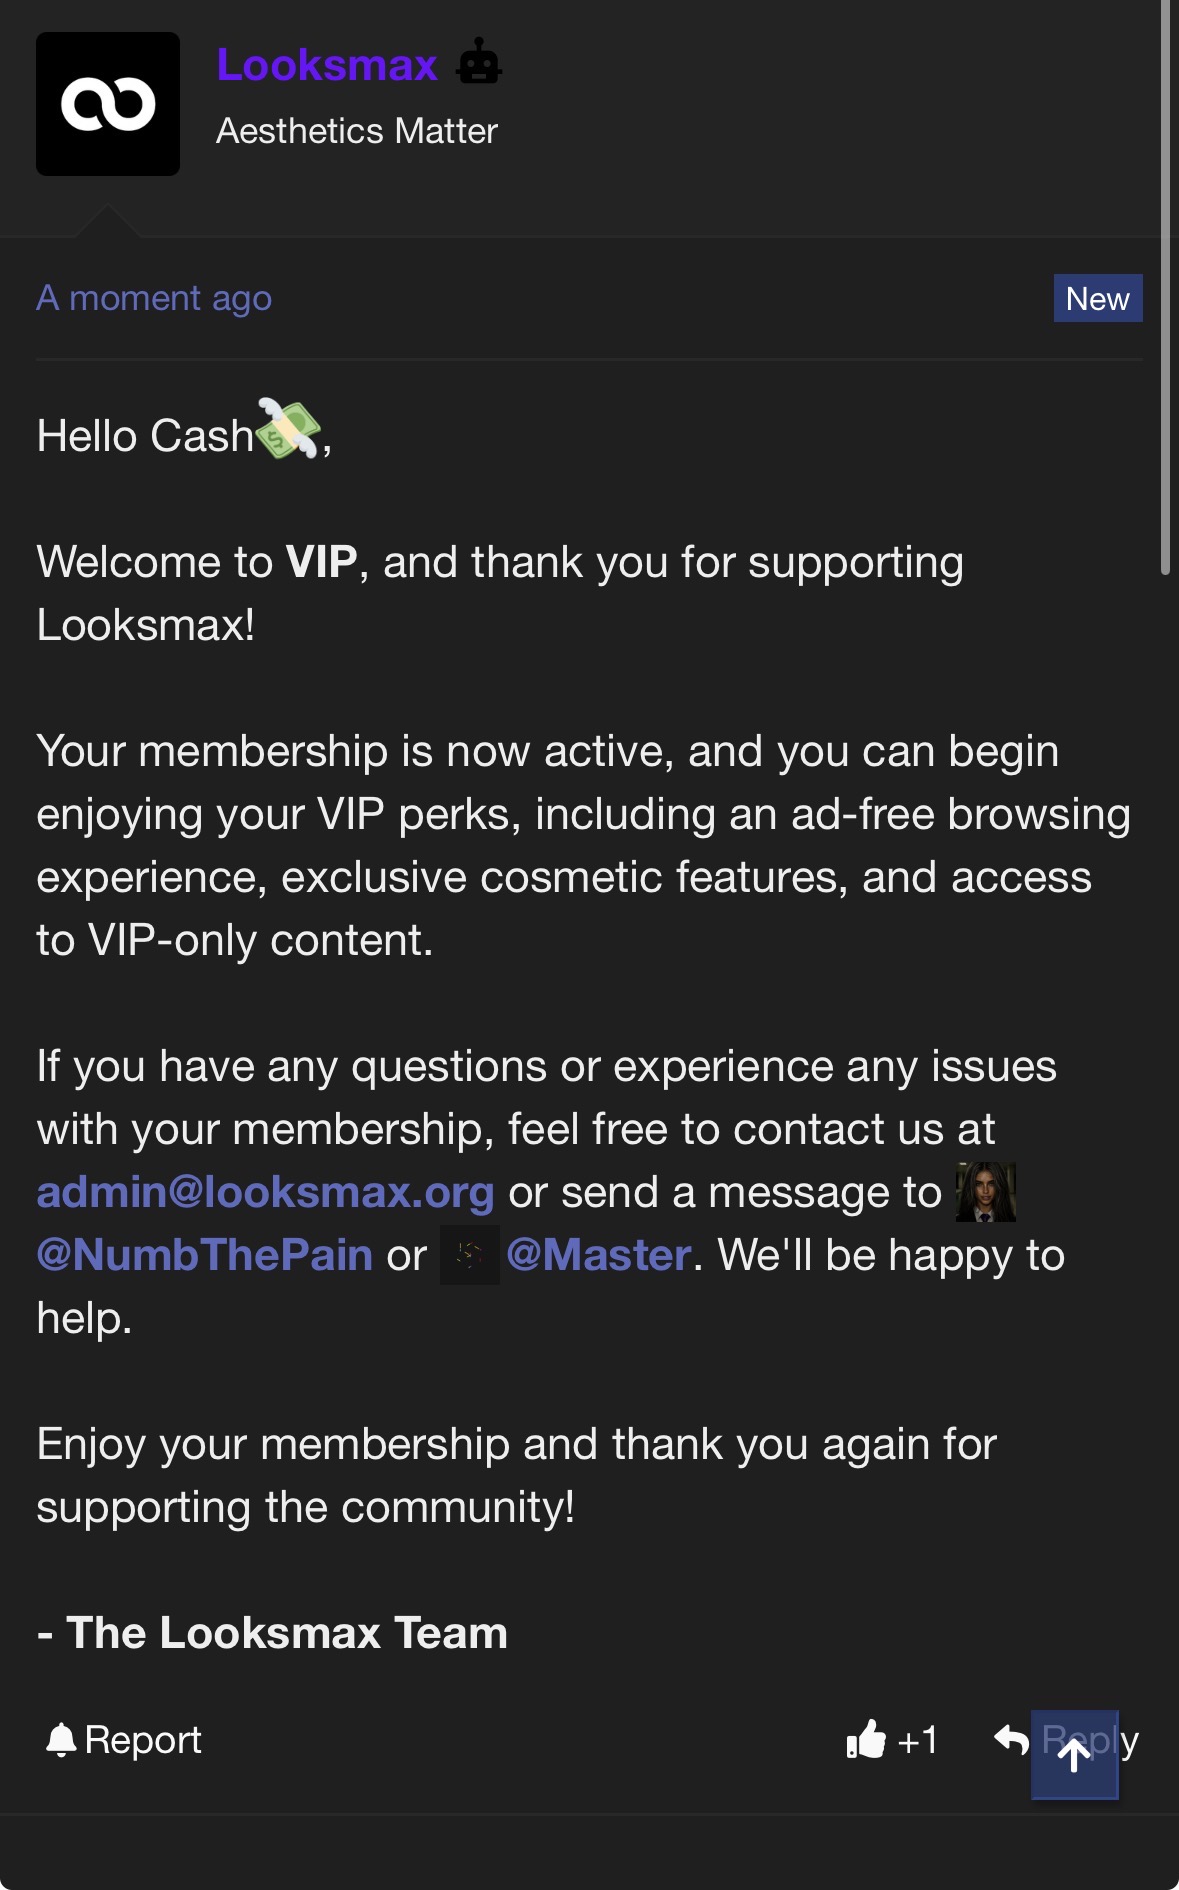This screenshot has height=1890, width=1179.
Task: Click the Report bell icon
Action: click(61, 1740)
